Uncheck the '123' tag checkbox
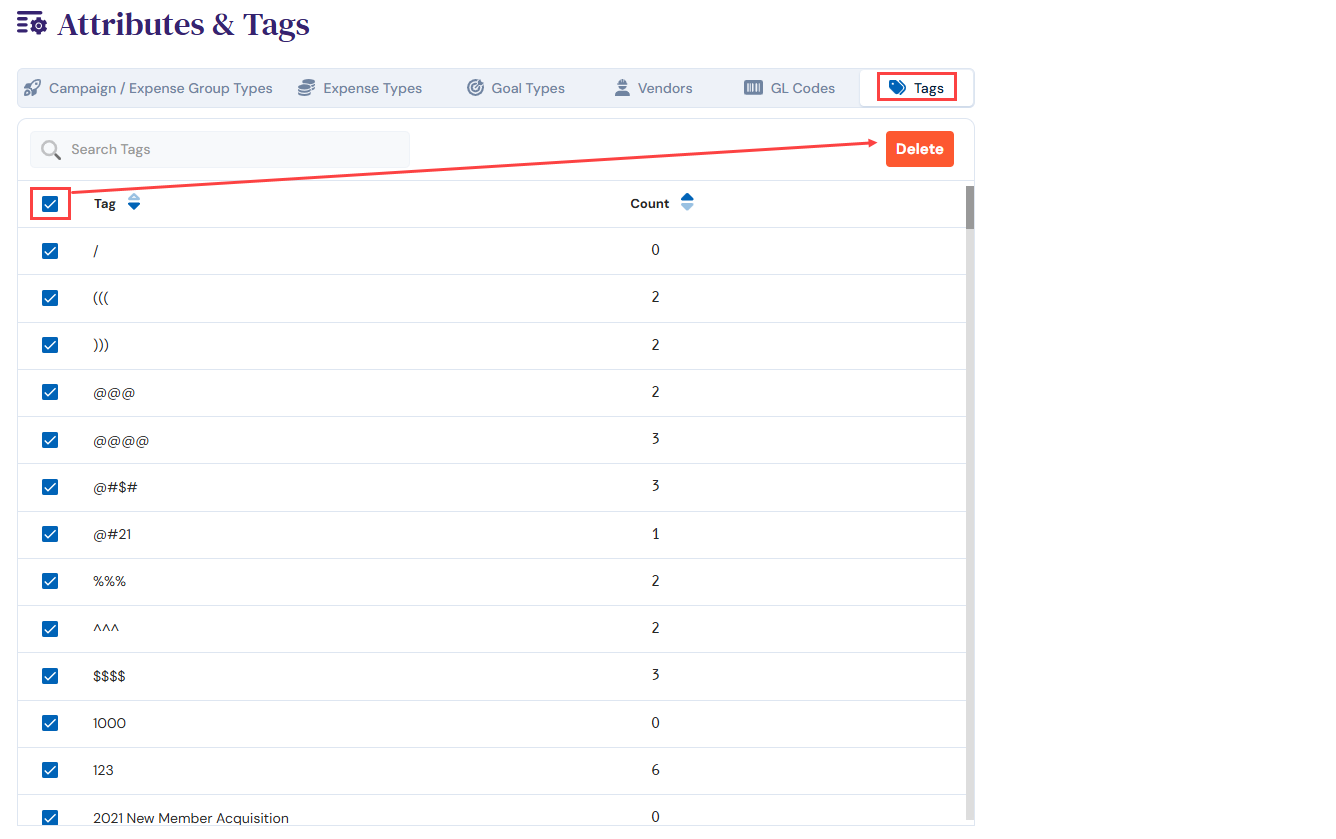This screenshot has width=1336, height=839. (50, 770)
